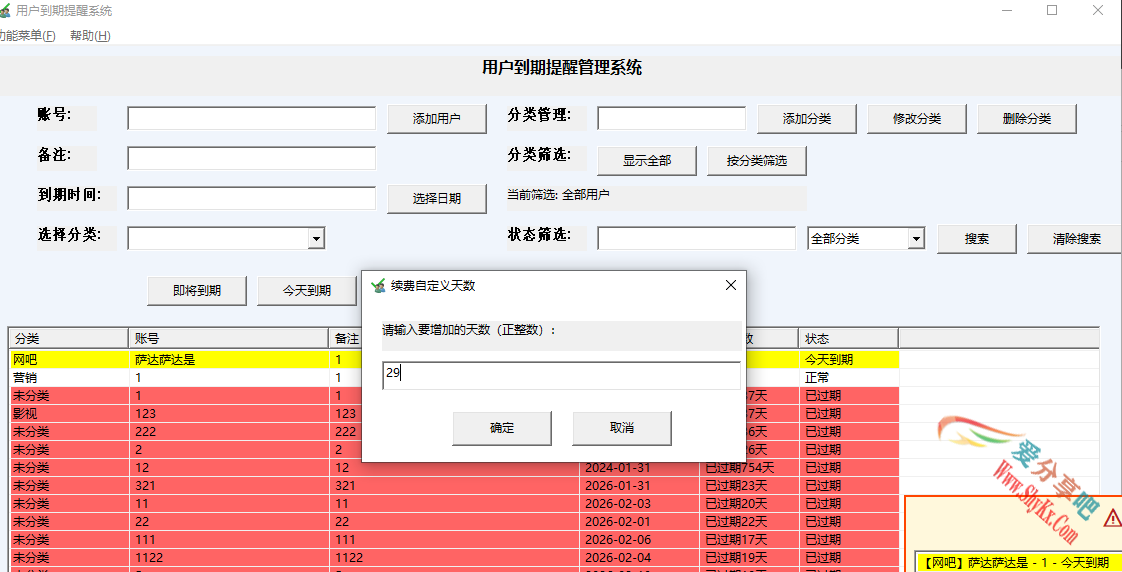The image size is (1122, 572).
Task: Expand the 全部分类 dropdown arrow
Action: pos(916,239)
